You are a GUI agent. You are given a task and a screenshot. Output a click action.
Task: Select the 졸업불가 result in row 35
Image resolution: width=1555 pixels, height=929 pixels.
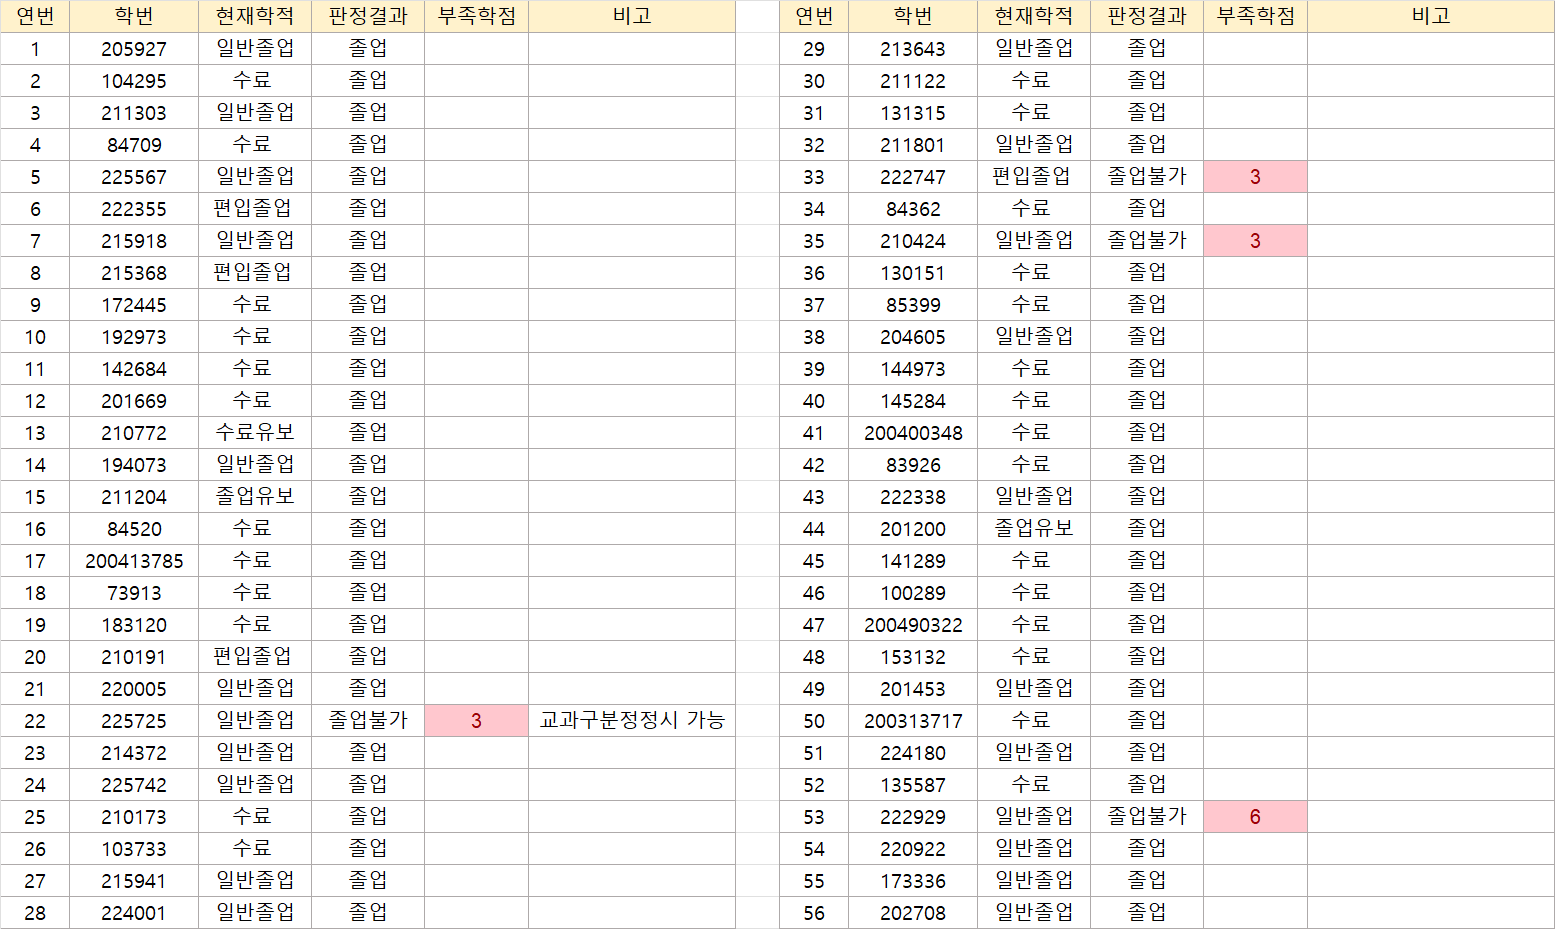[x=1147, y=241]
